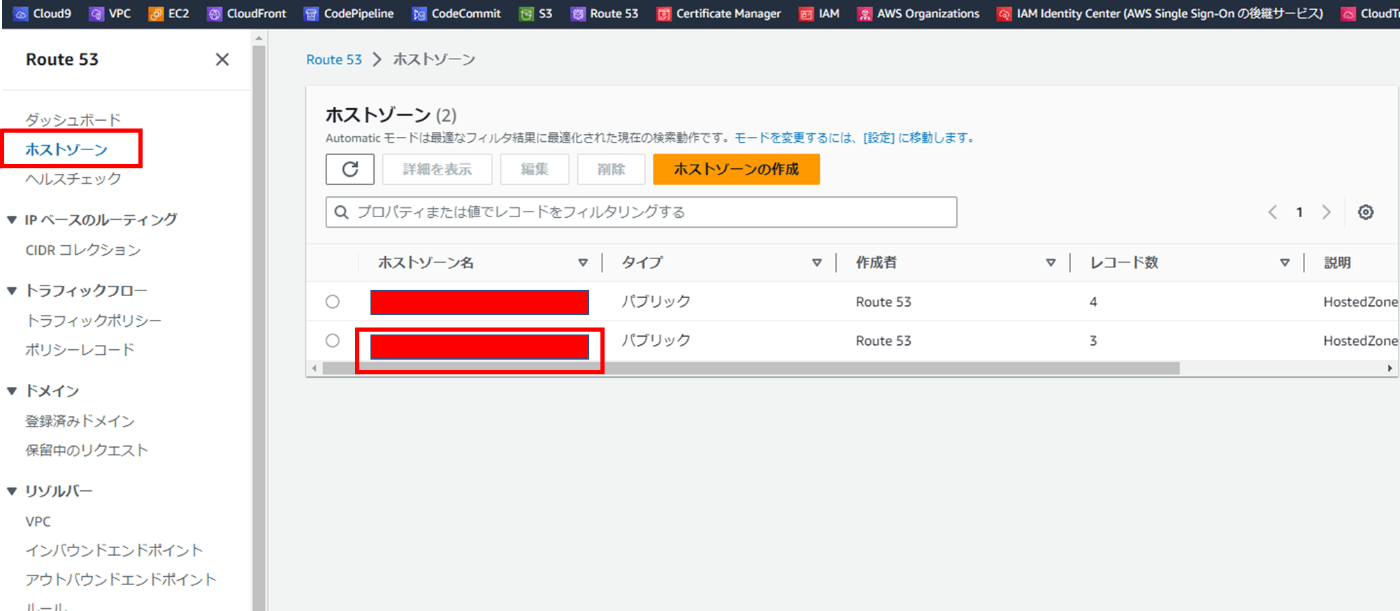Click the table's horizontal scrollbar
This screenshot has width=1400, height=611.
[x=751, y=368]
